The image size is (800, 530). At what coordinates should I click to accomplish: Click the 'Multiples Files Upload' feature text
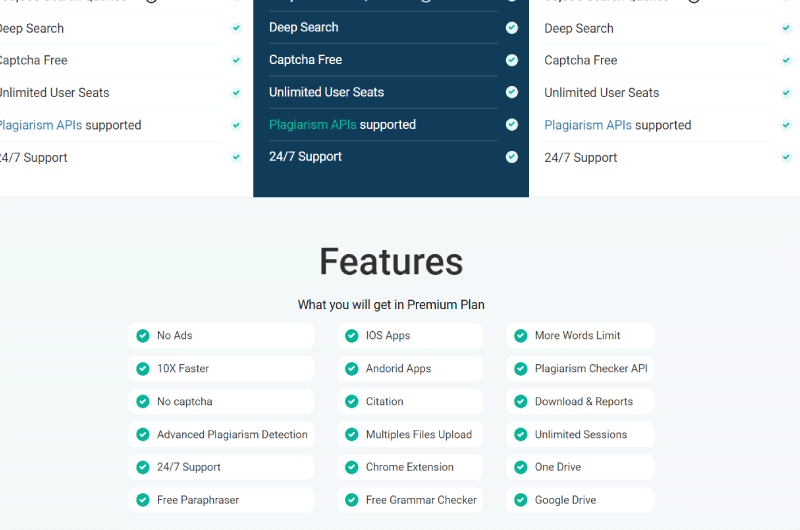coord(419,435)
